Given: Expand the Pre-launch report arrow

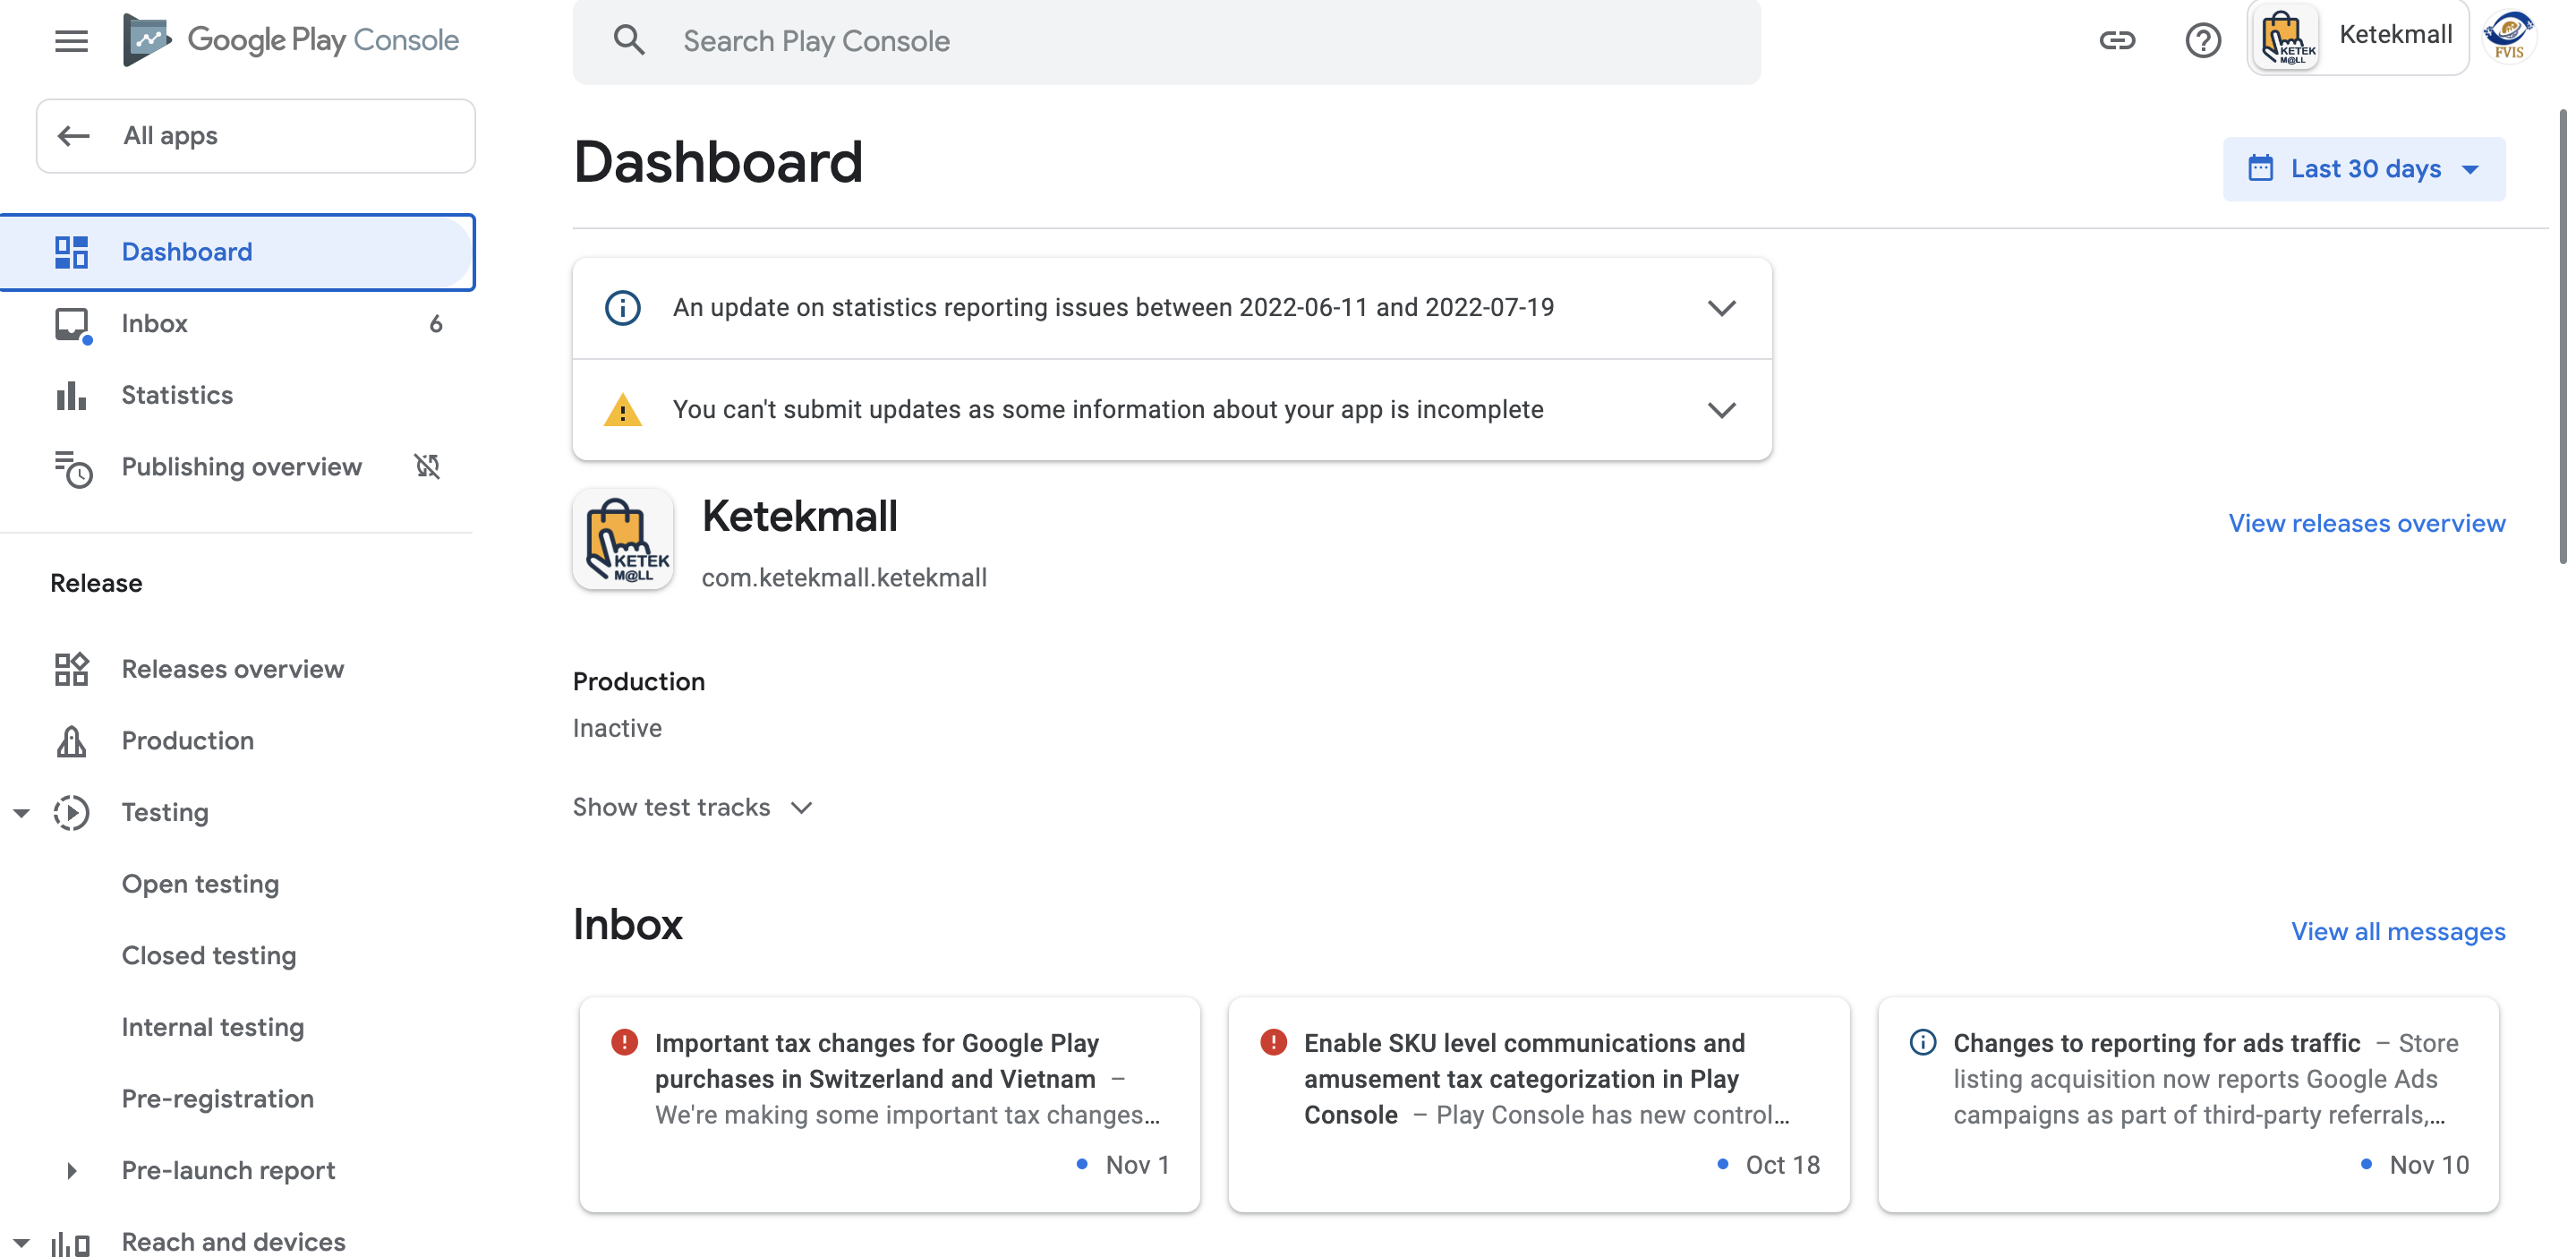Looking at the screenshot, I should pos(72,1171).
